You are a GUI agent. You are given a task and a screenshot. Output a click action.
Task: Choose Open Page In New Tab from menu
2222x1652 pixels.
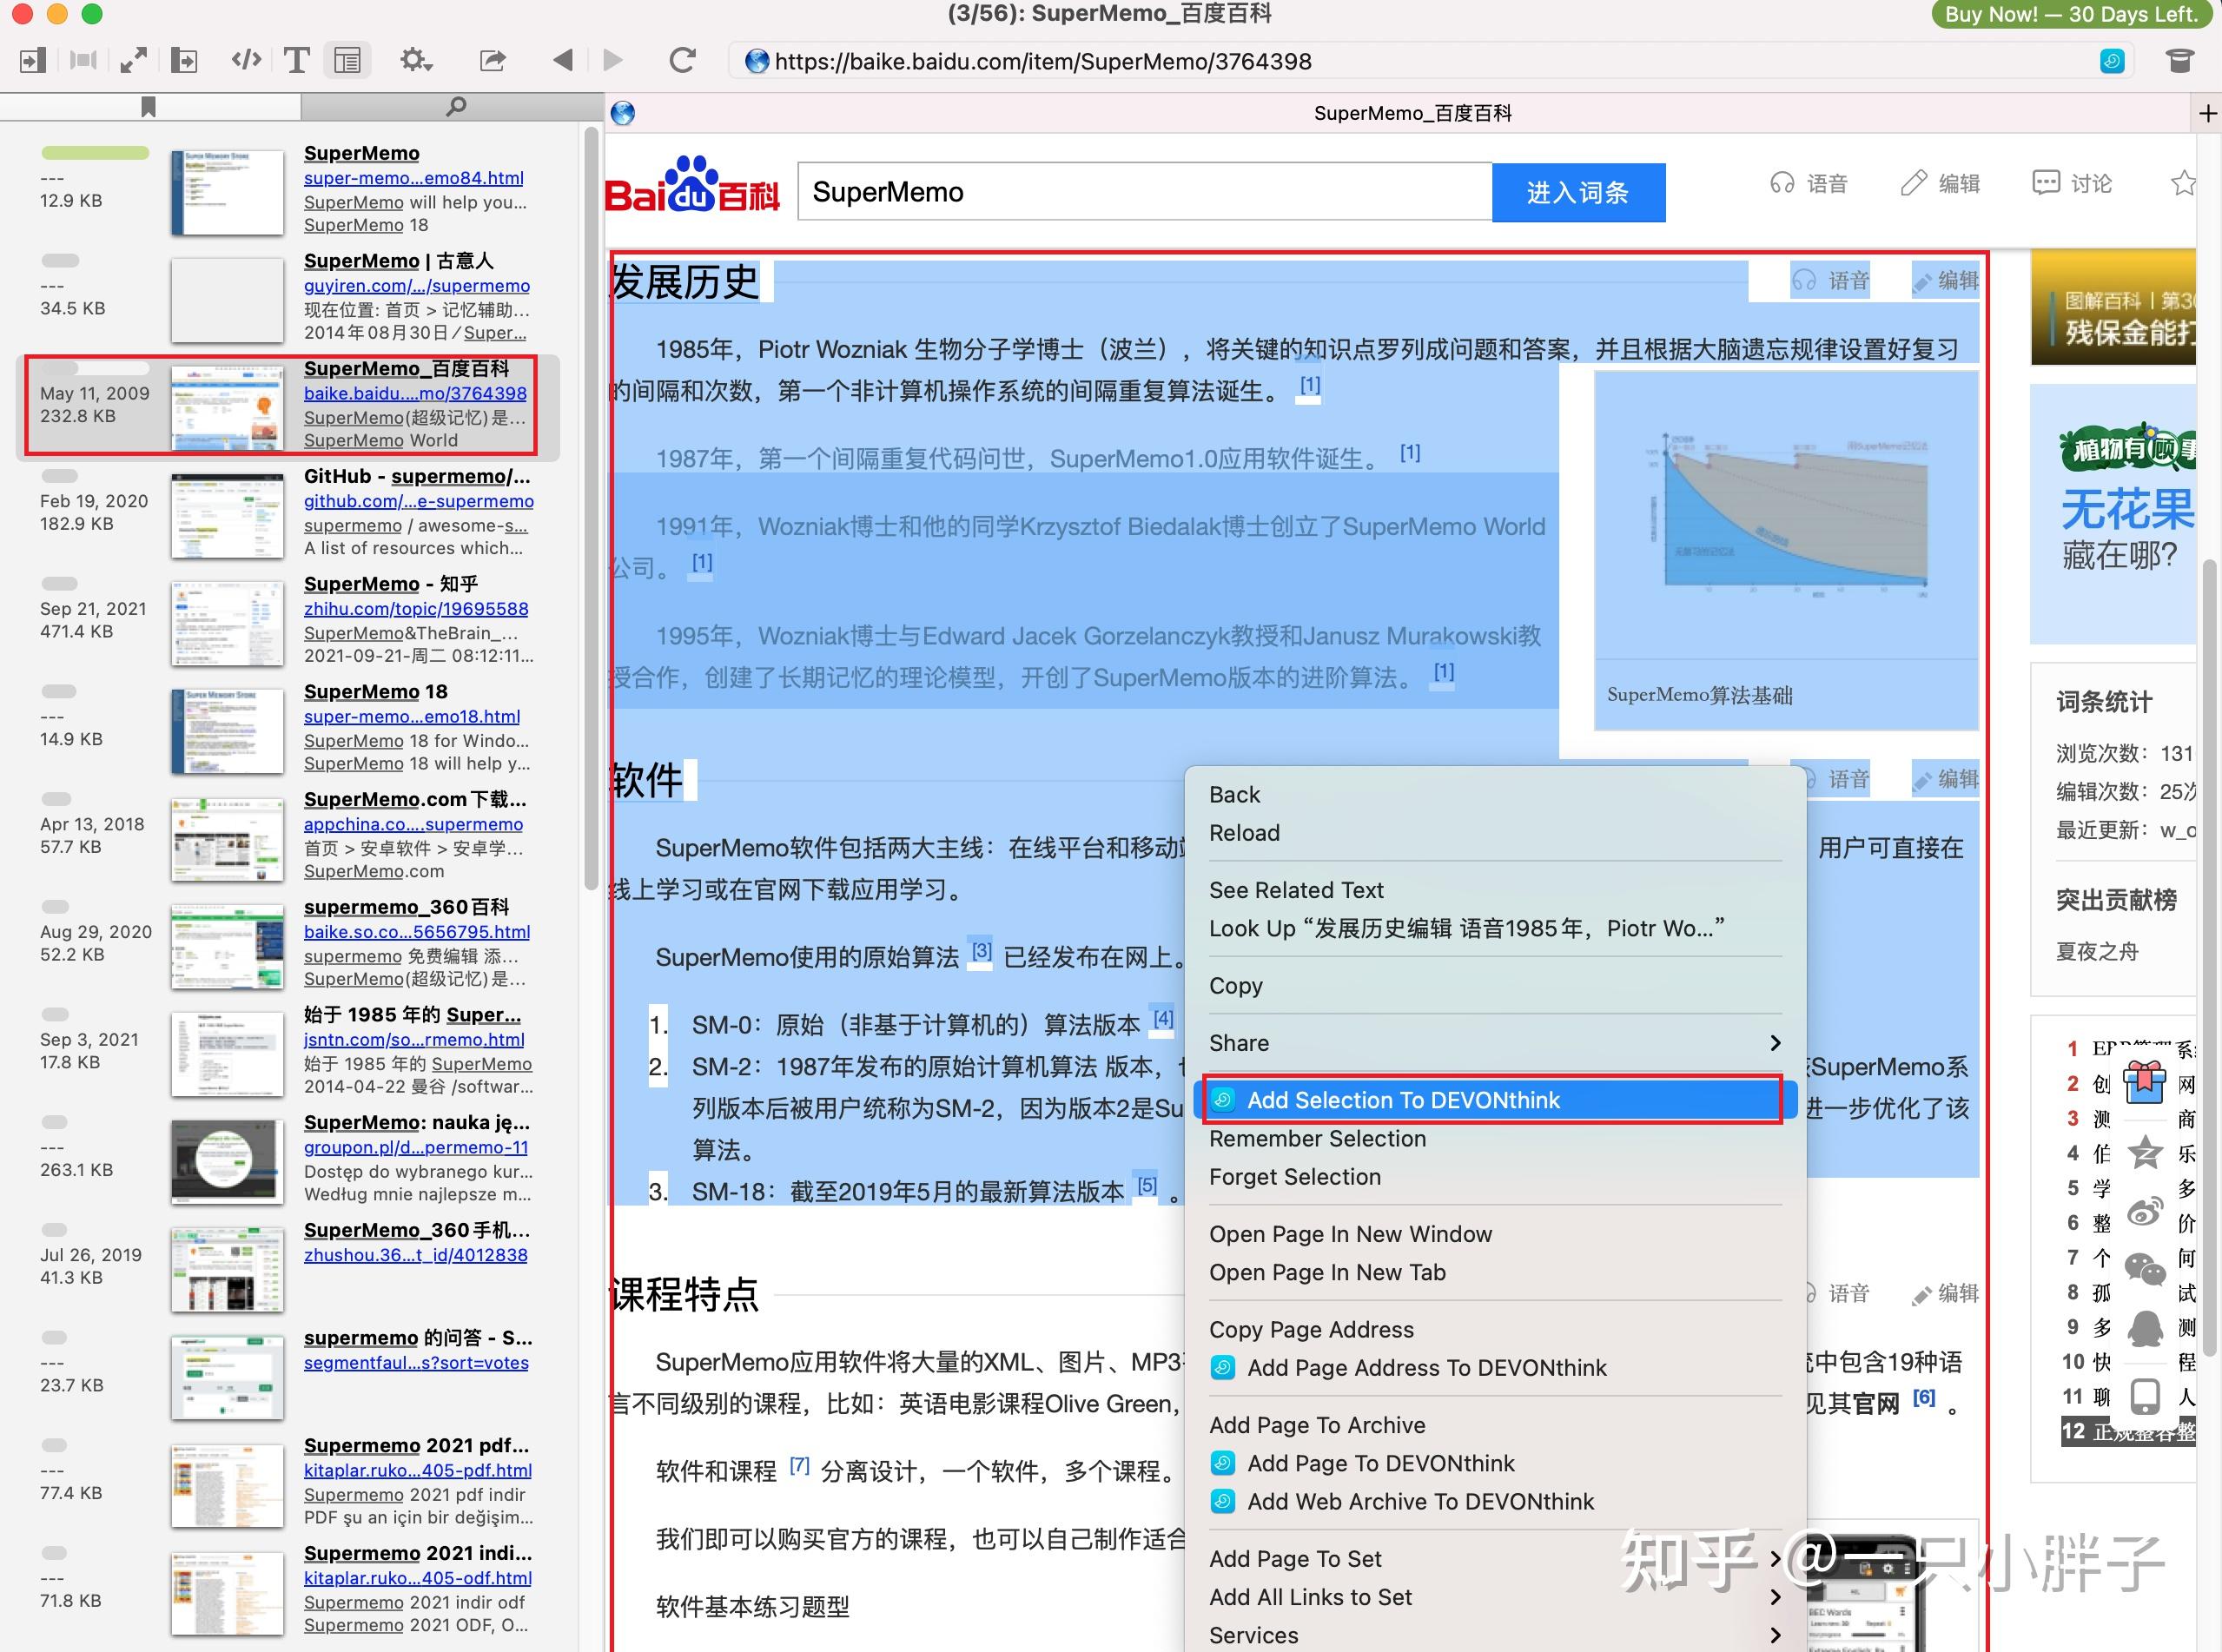tap(1328, 1272)
